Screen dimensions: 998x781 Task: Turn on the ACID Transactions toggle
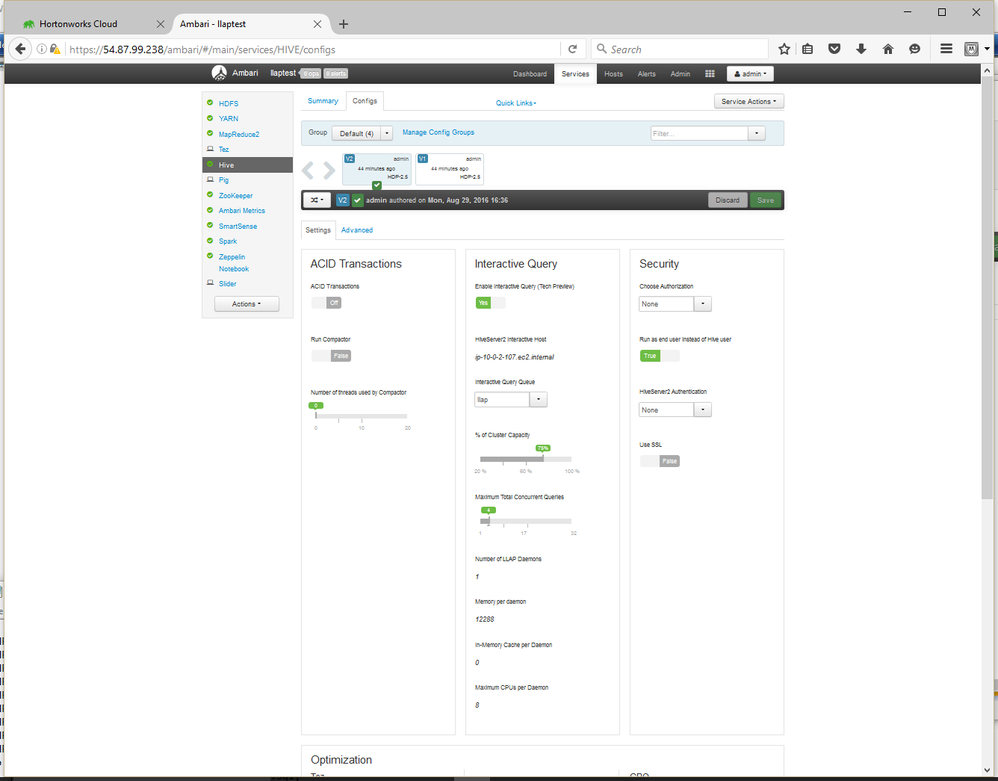pyautogui.click(x=322, y=302)
